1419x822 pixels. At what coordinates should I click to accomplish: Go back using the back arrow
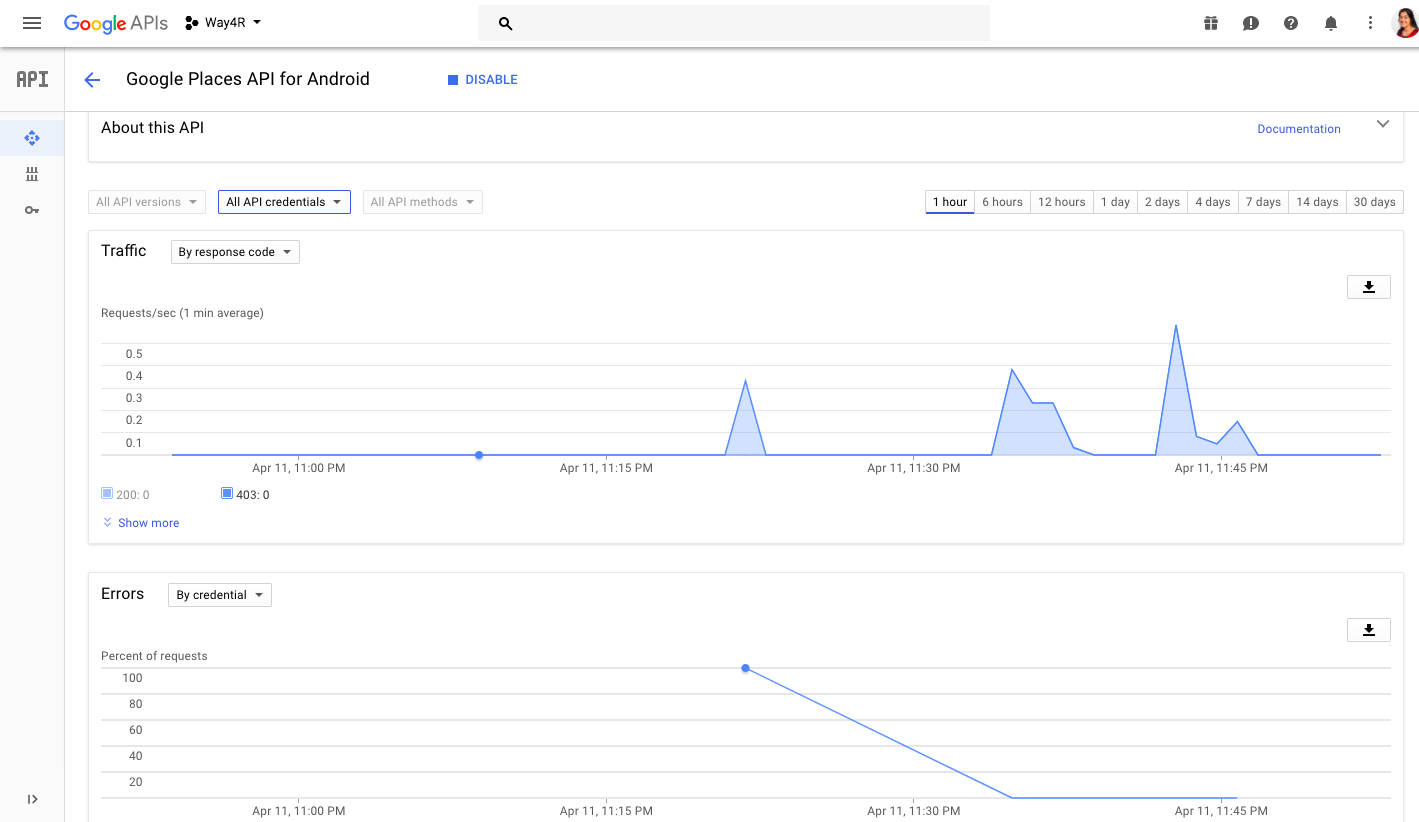pyautogui.click(x=92, y=80)
